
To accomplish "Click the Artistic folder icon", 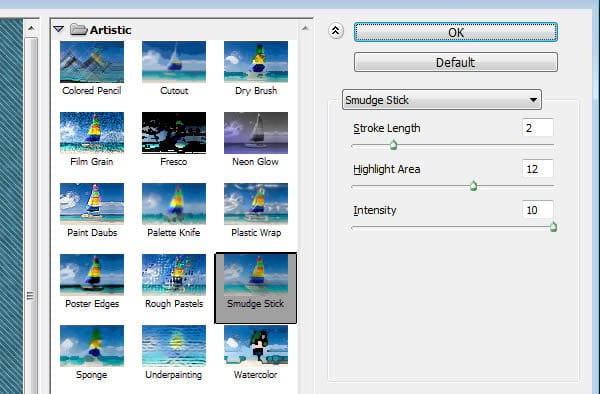I will click(x=79, y=29).
